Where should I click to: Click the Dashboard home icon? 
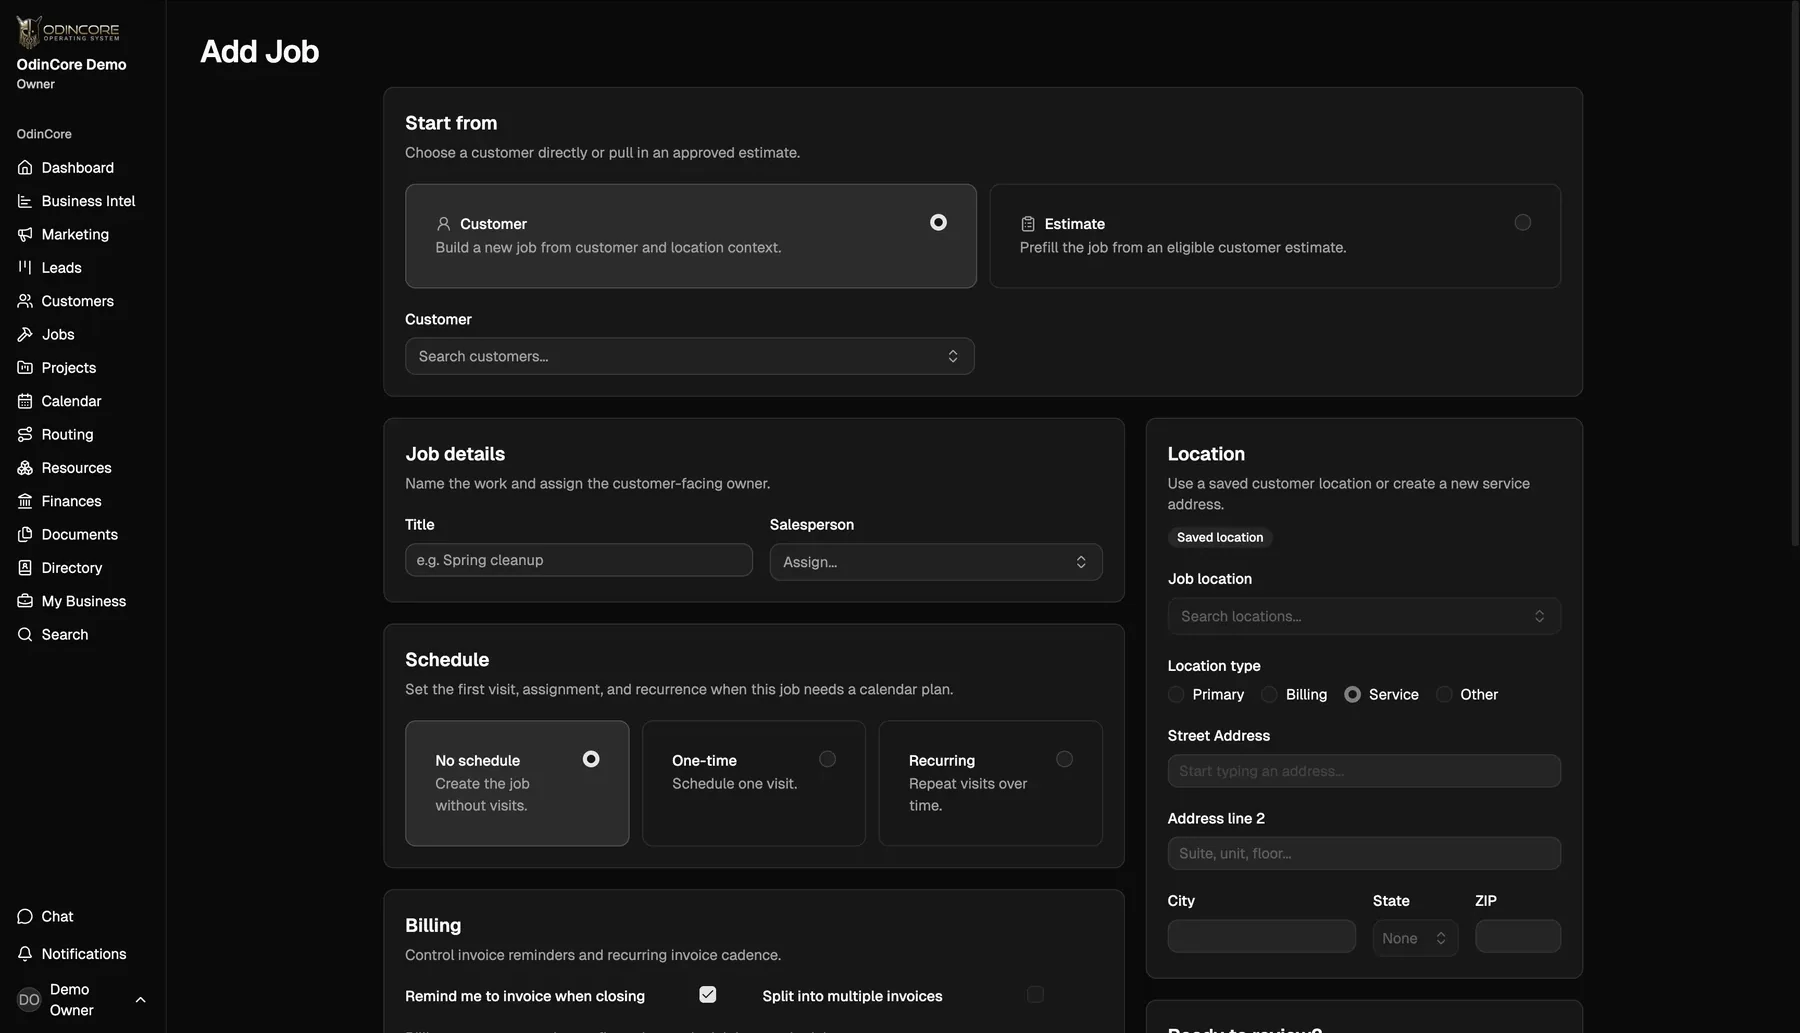tap(25, 167)
